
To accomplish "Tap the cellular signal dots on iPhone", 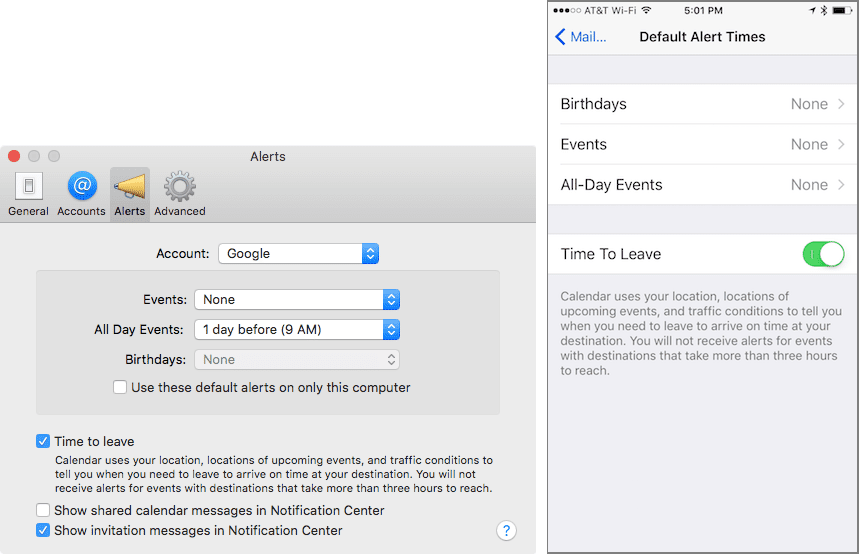I will point(567,10).
